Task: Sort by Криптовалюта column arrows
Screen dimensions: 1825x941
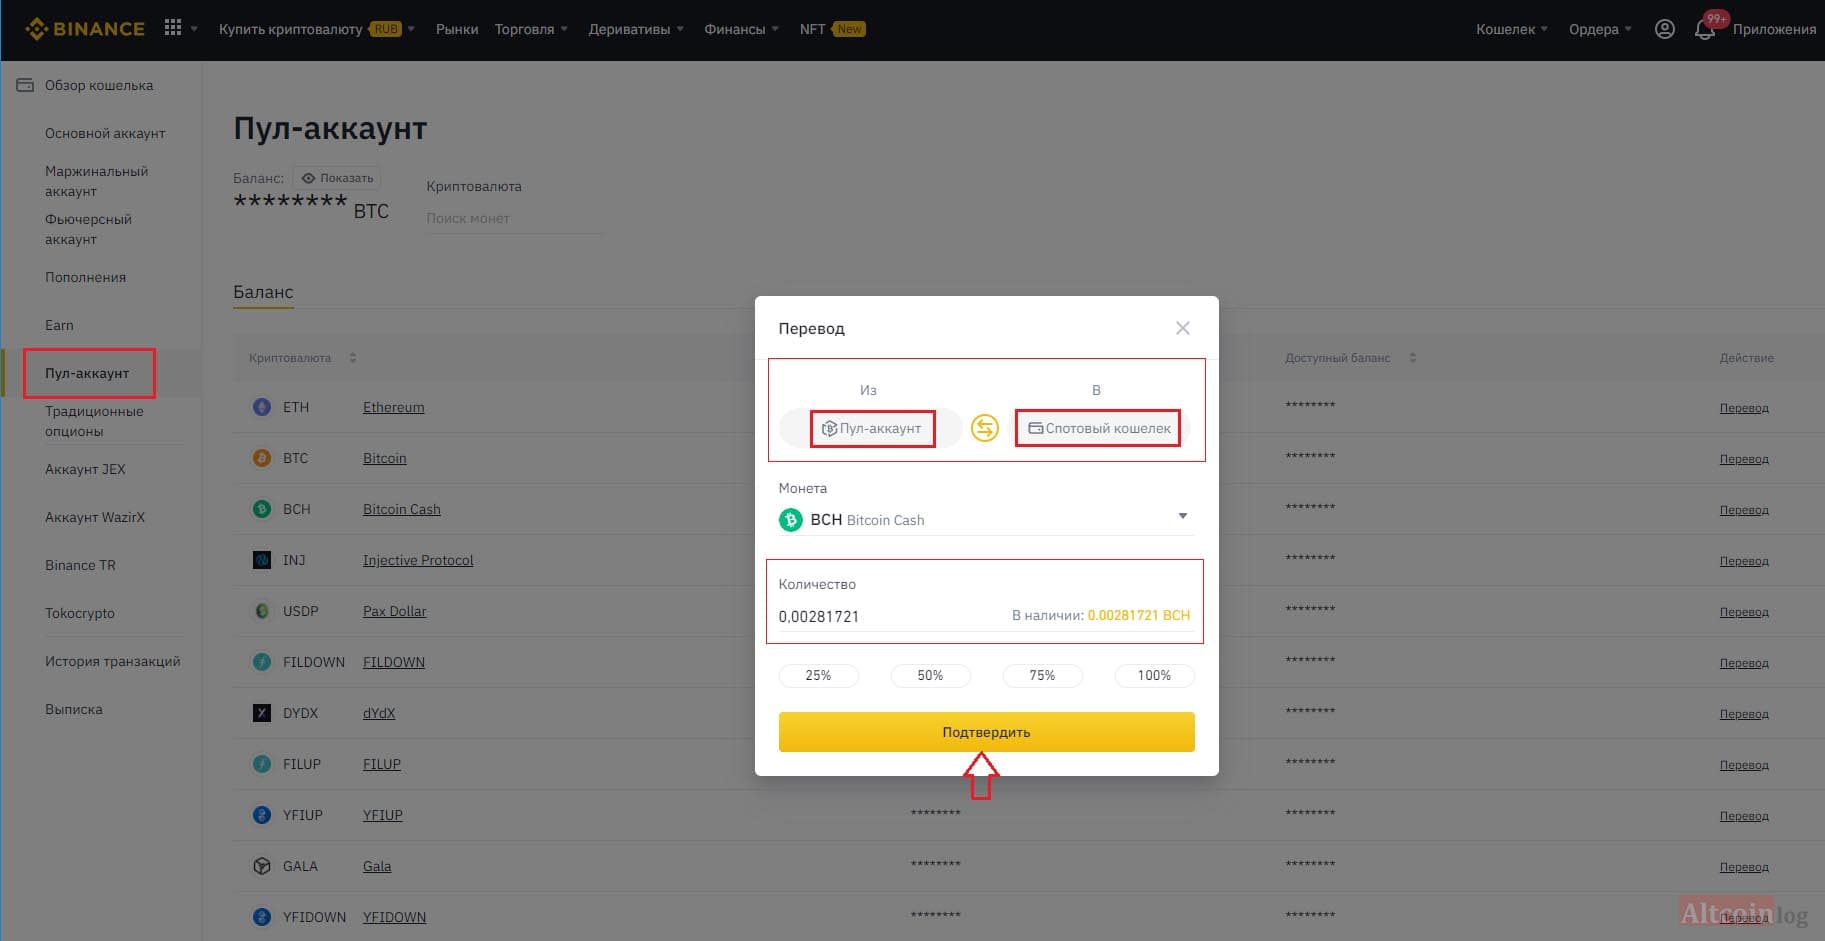Action: pos(353,358)
